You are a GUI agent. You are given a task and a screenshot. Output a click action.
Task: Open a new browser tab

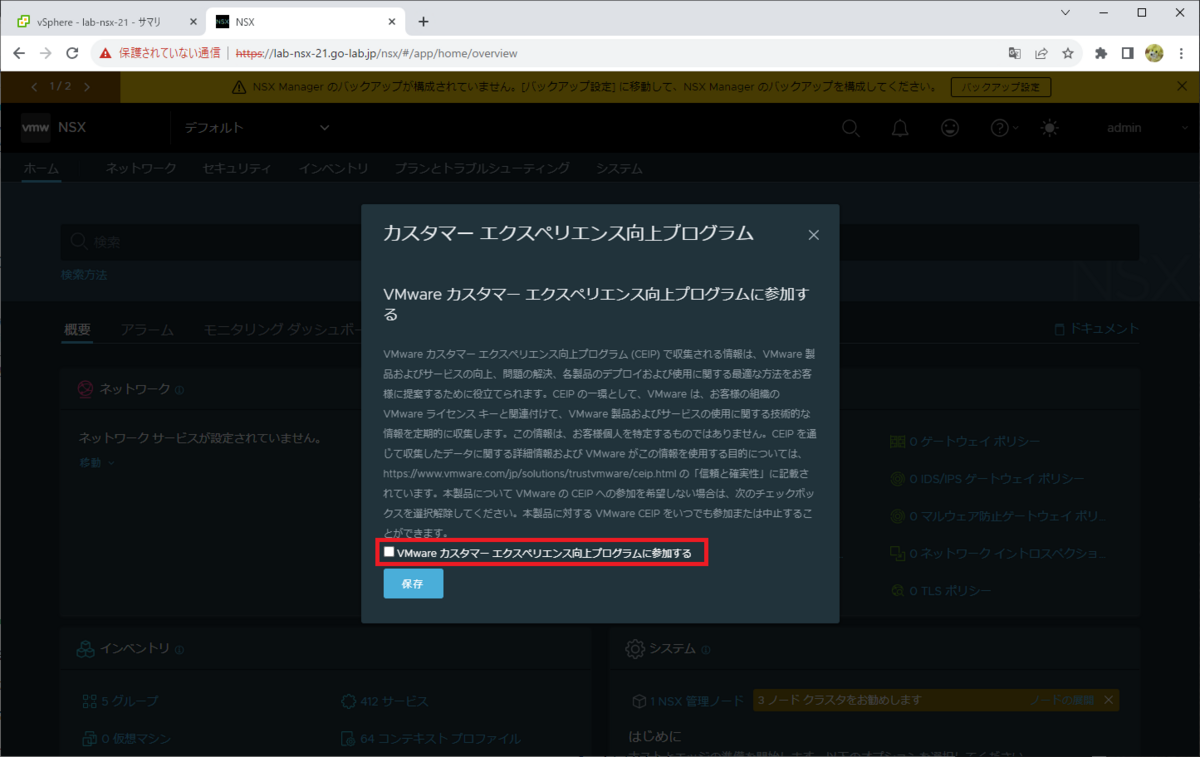pyautogui.click(x=423, y=21)
